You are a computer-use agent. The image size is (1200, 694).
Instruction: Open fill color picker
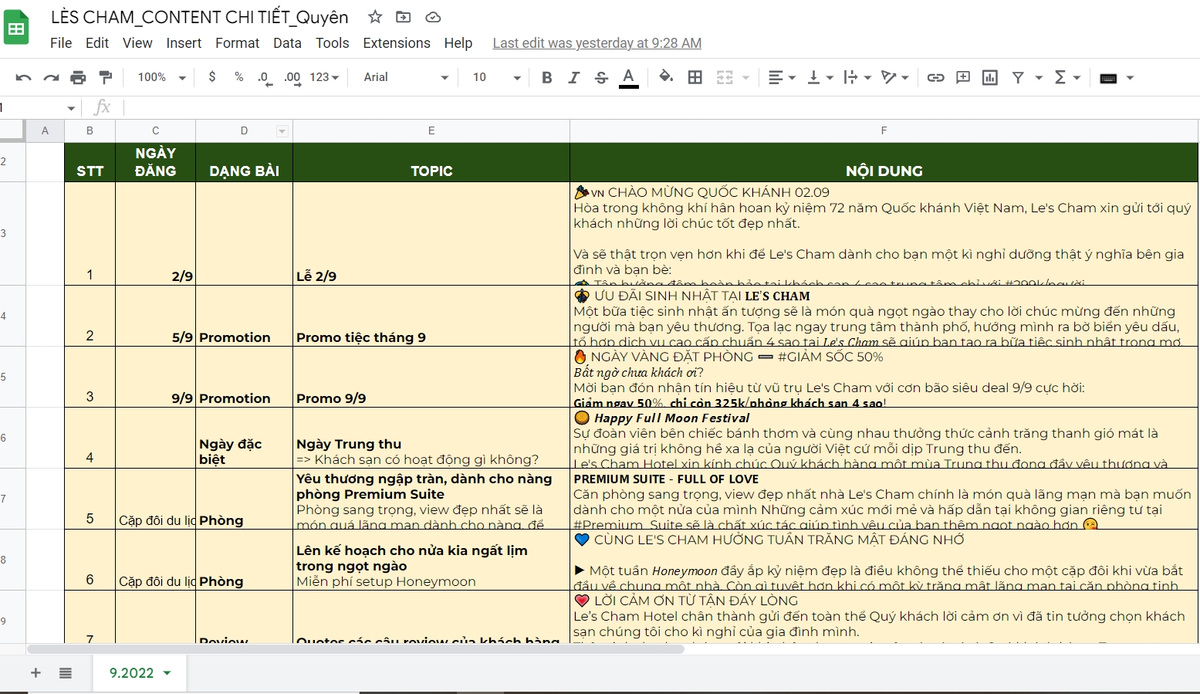tap(666, 77)
